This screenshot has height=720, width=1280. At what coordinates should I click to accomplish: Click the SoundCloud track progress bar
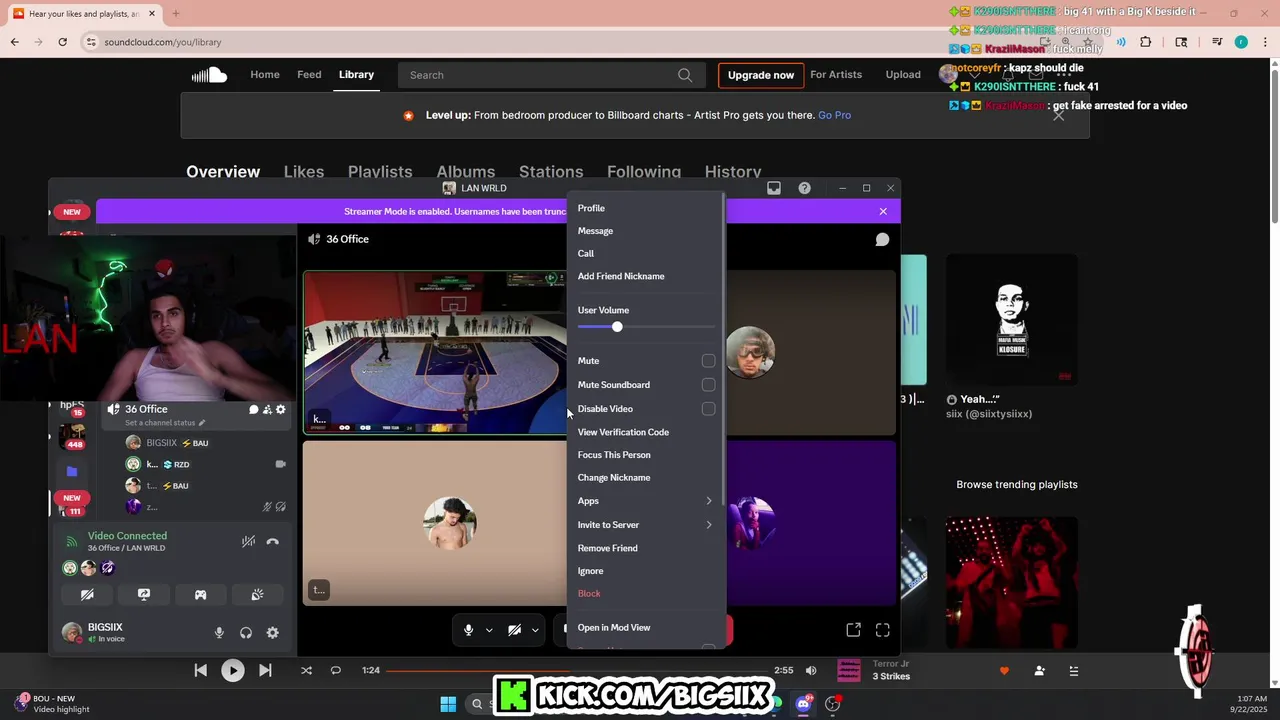pyautogui.click(x=577, y=670)
